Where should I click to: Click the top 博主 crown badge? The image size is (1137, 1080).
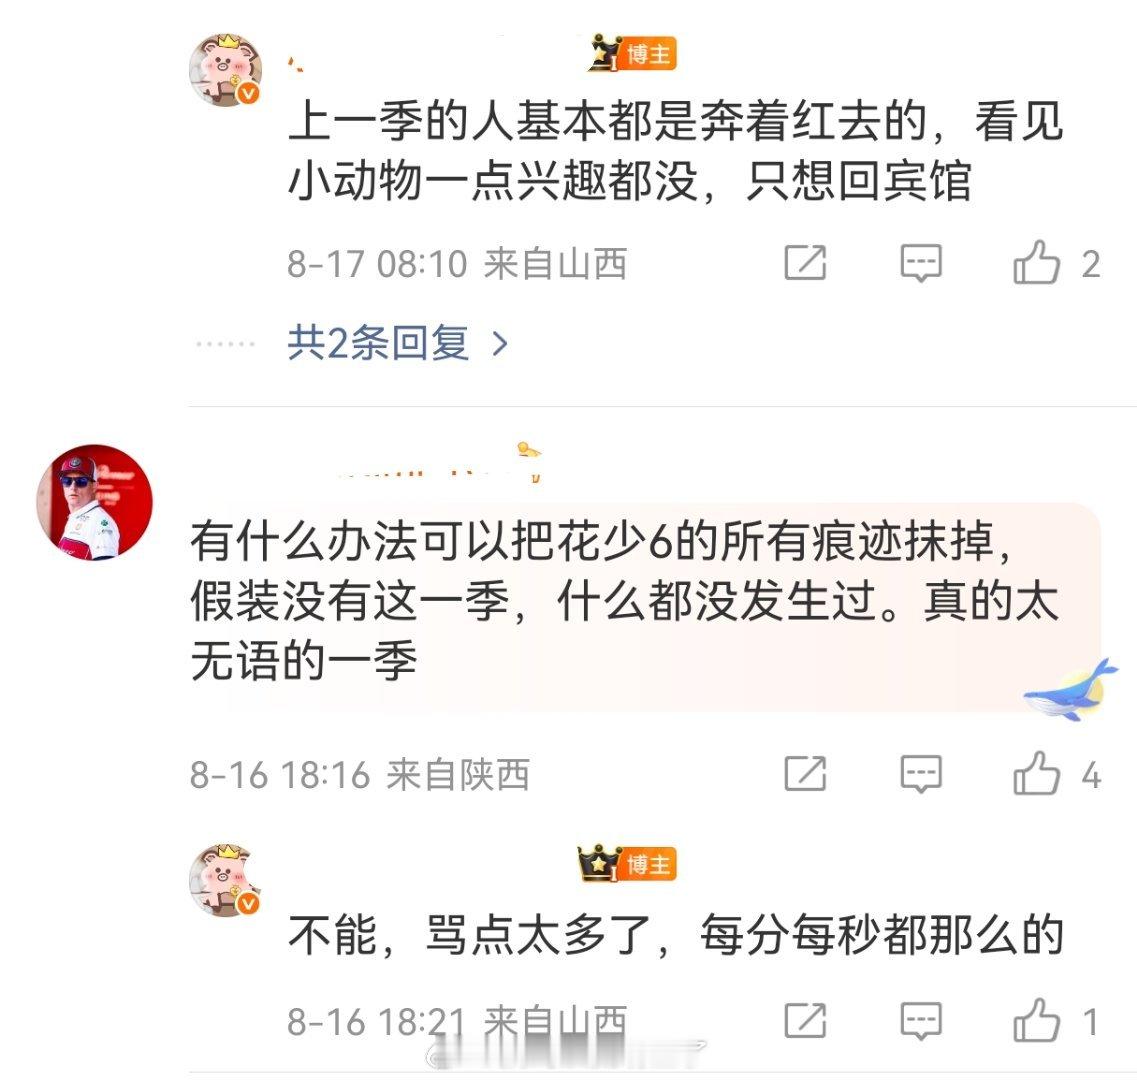(632, 53)
